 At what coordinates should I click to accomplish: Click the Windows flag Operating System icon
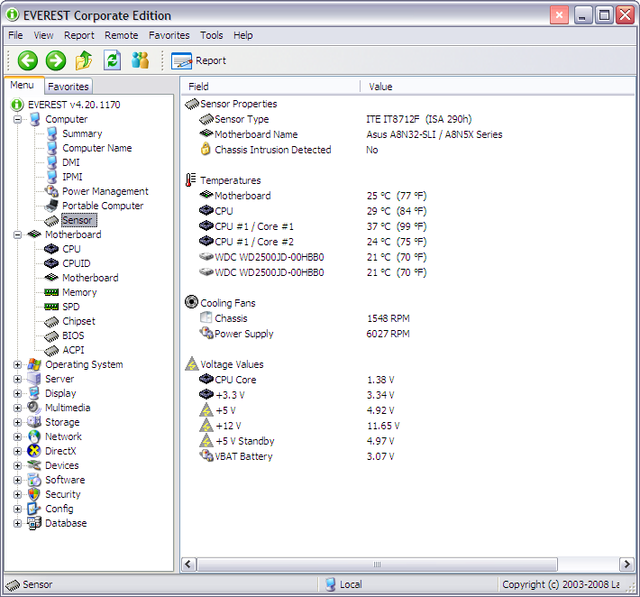34,364
